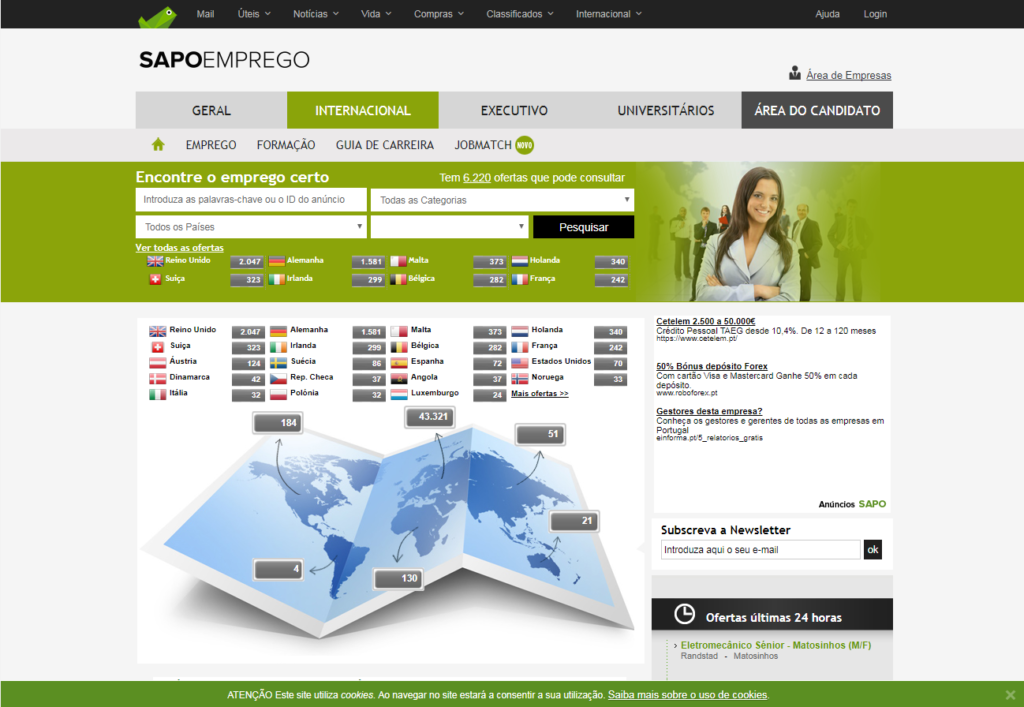The width and height of the screenshot is (1024, 707).
Task: Click the Reino Unido flag in the green banner
Action: pos(155,261)
